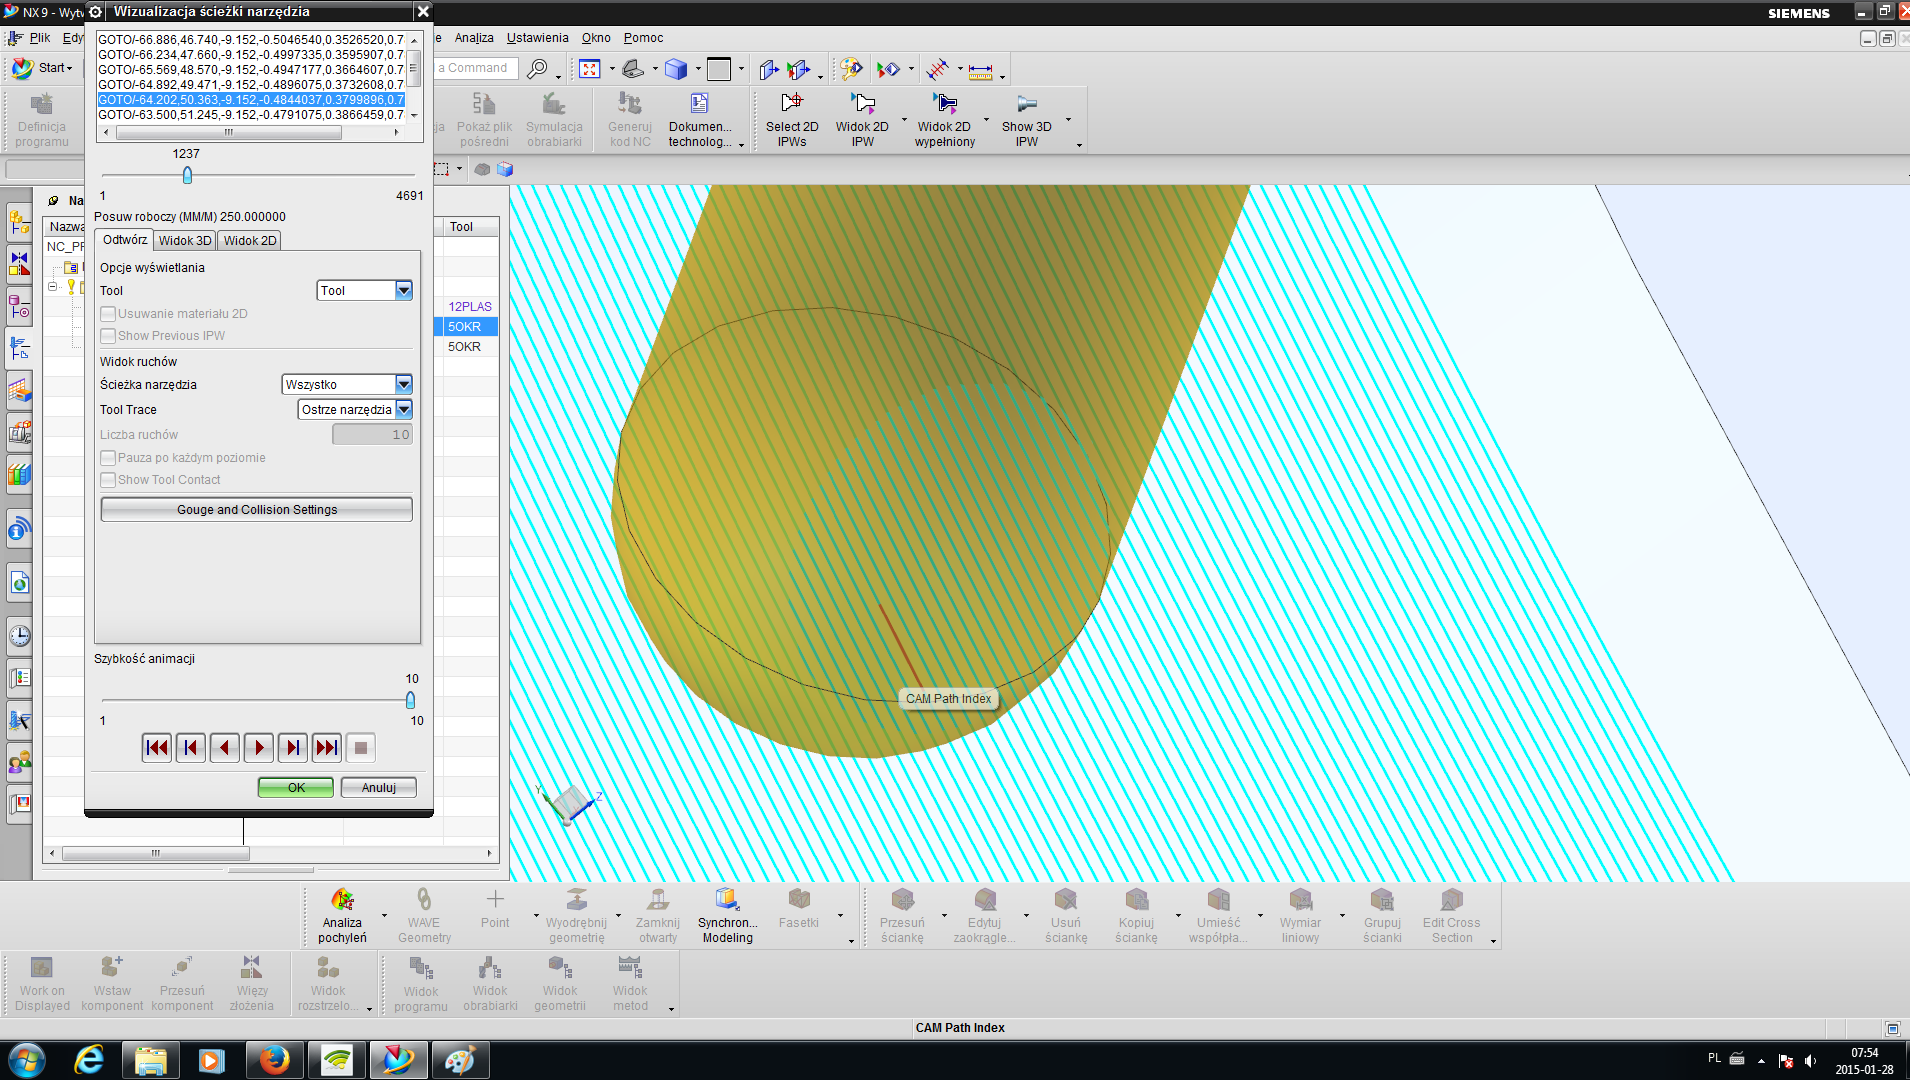Click the Liczba ruchów value field
The height and width of the screenshot is (1085, 1910).
(372, 435)
